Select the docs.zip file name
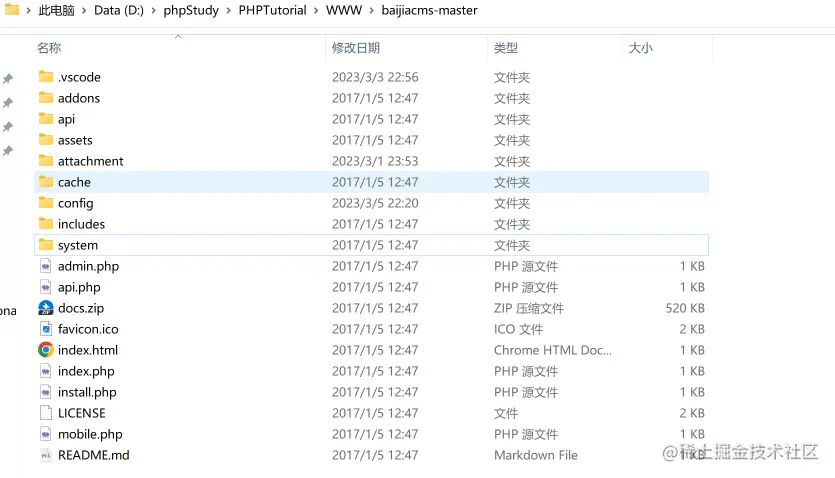The image size is (835, 478). click(81, 308)
